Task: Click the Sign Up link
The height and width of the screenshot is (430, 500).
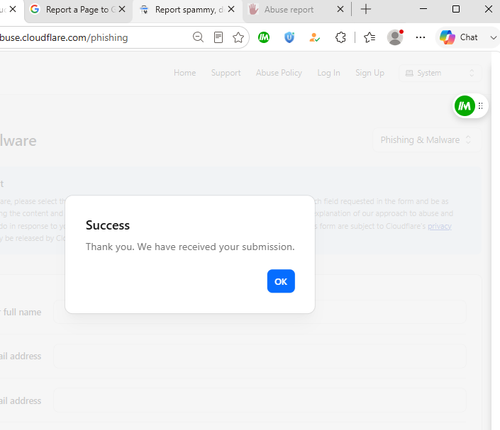Action: (x=370, y=73)
